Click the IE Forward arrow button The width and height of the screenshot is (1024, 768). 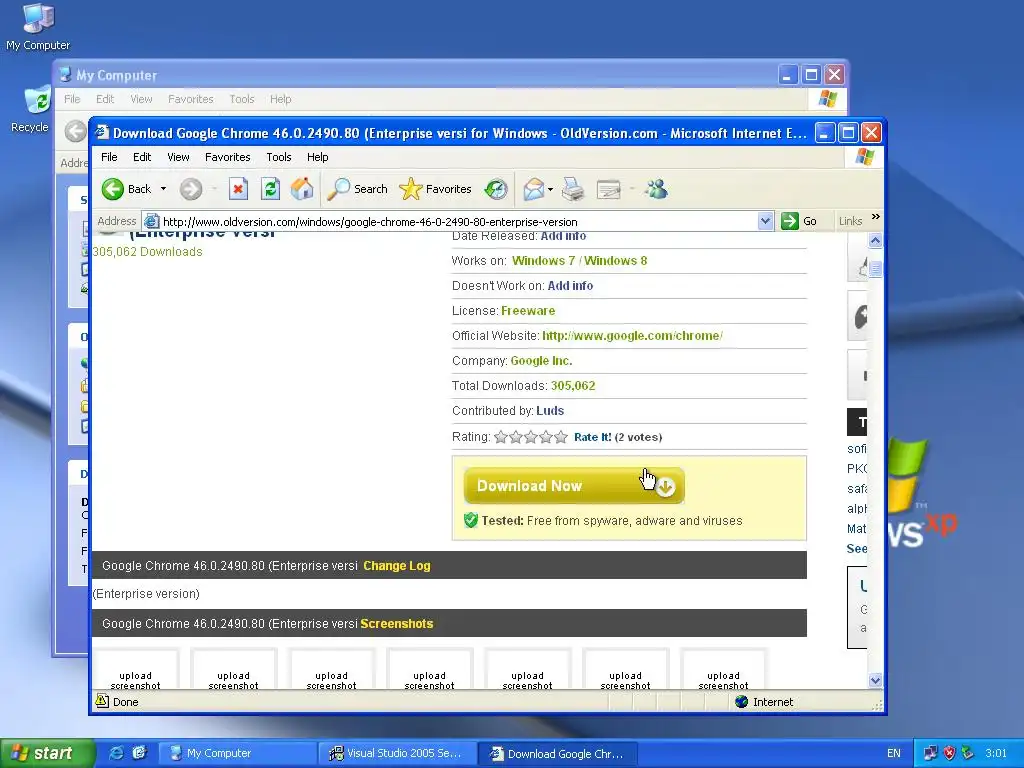coord(191,189)
